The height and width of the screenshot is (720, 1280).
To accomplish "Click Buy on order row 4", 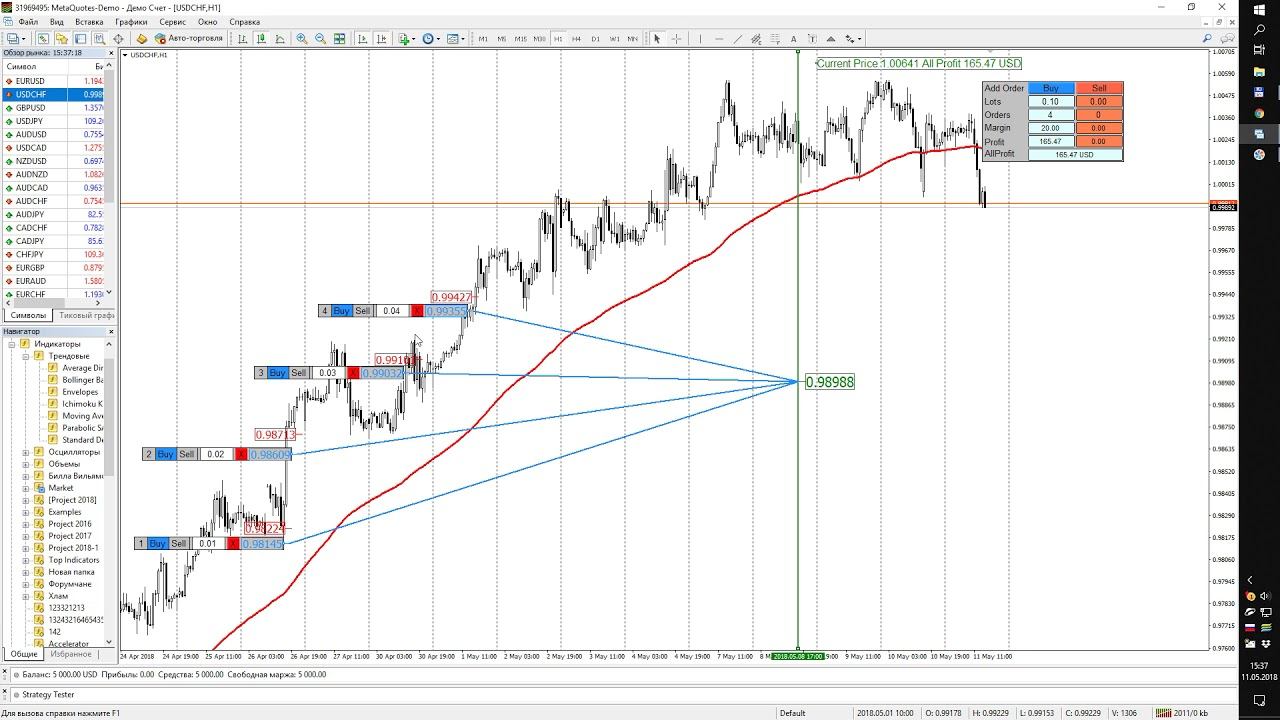I will click(342, 311).
